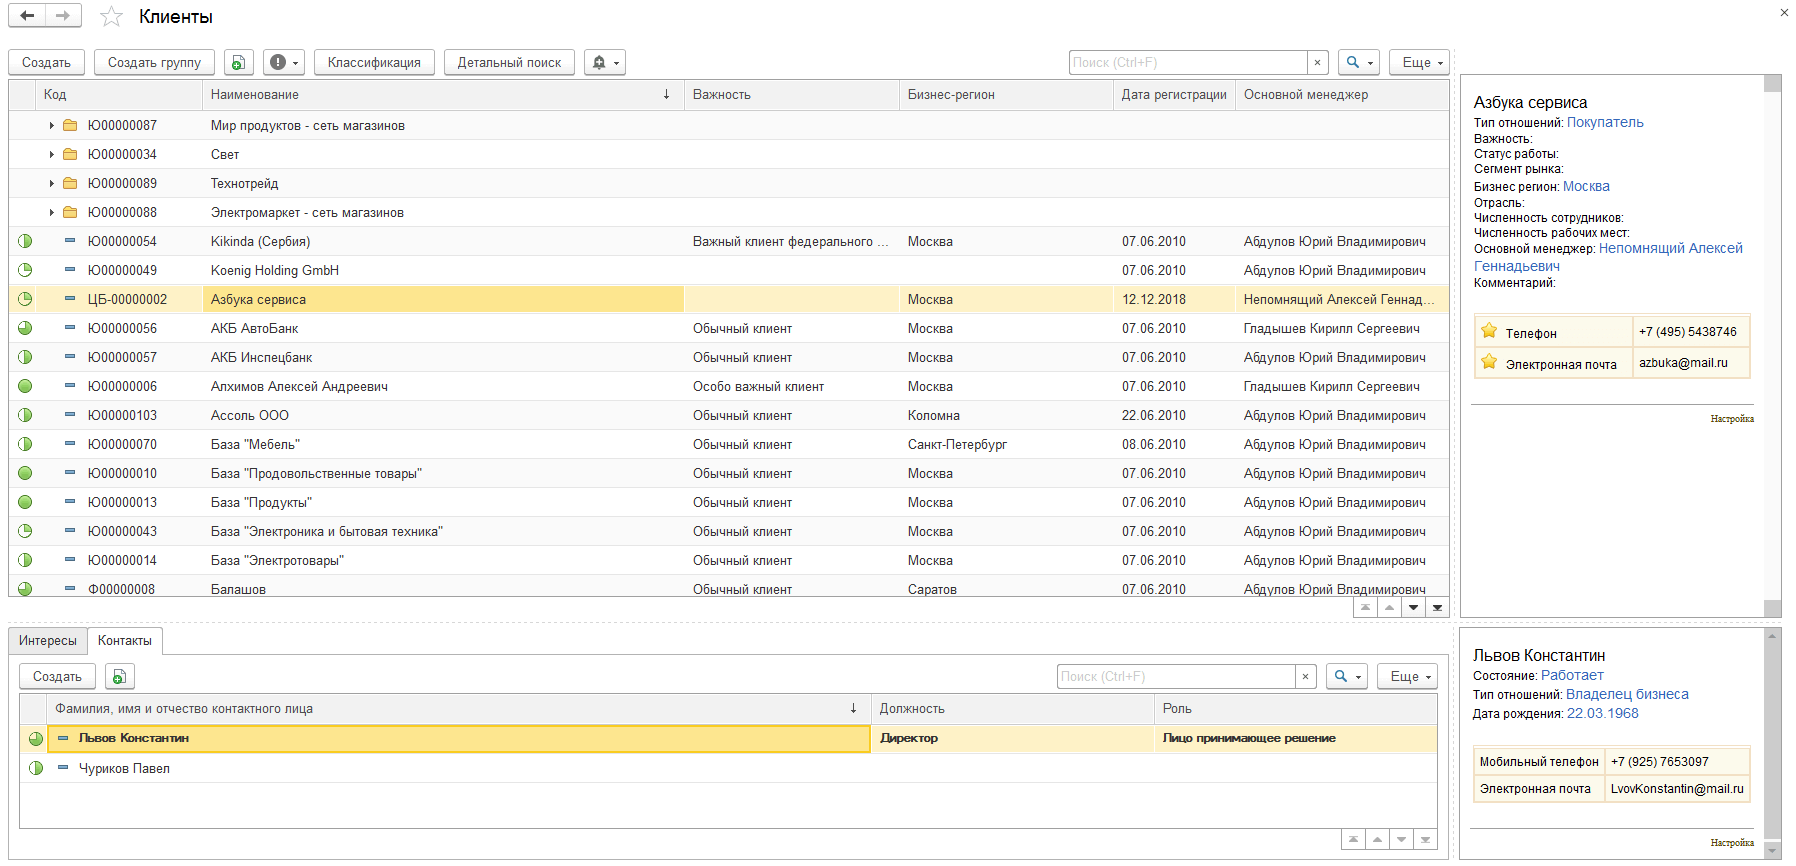Clear the clients list search field
Screen dimensions: 1796x866
click(x=1317, y=63)
